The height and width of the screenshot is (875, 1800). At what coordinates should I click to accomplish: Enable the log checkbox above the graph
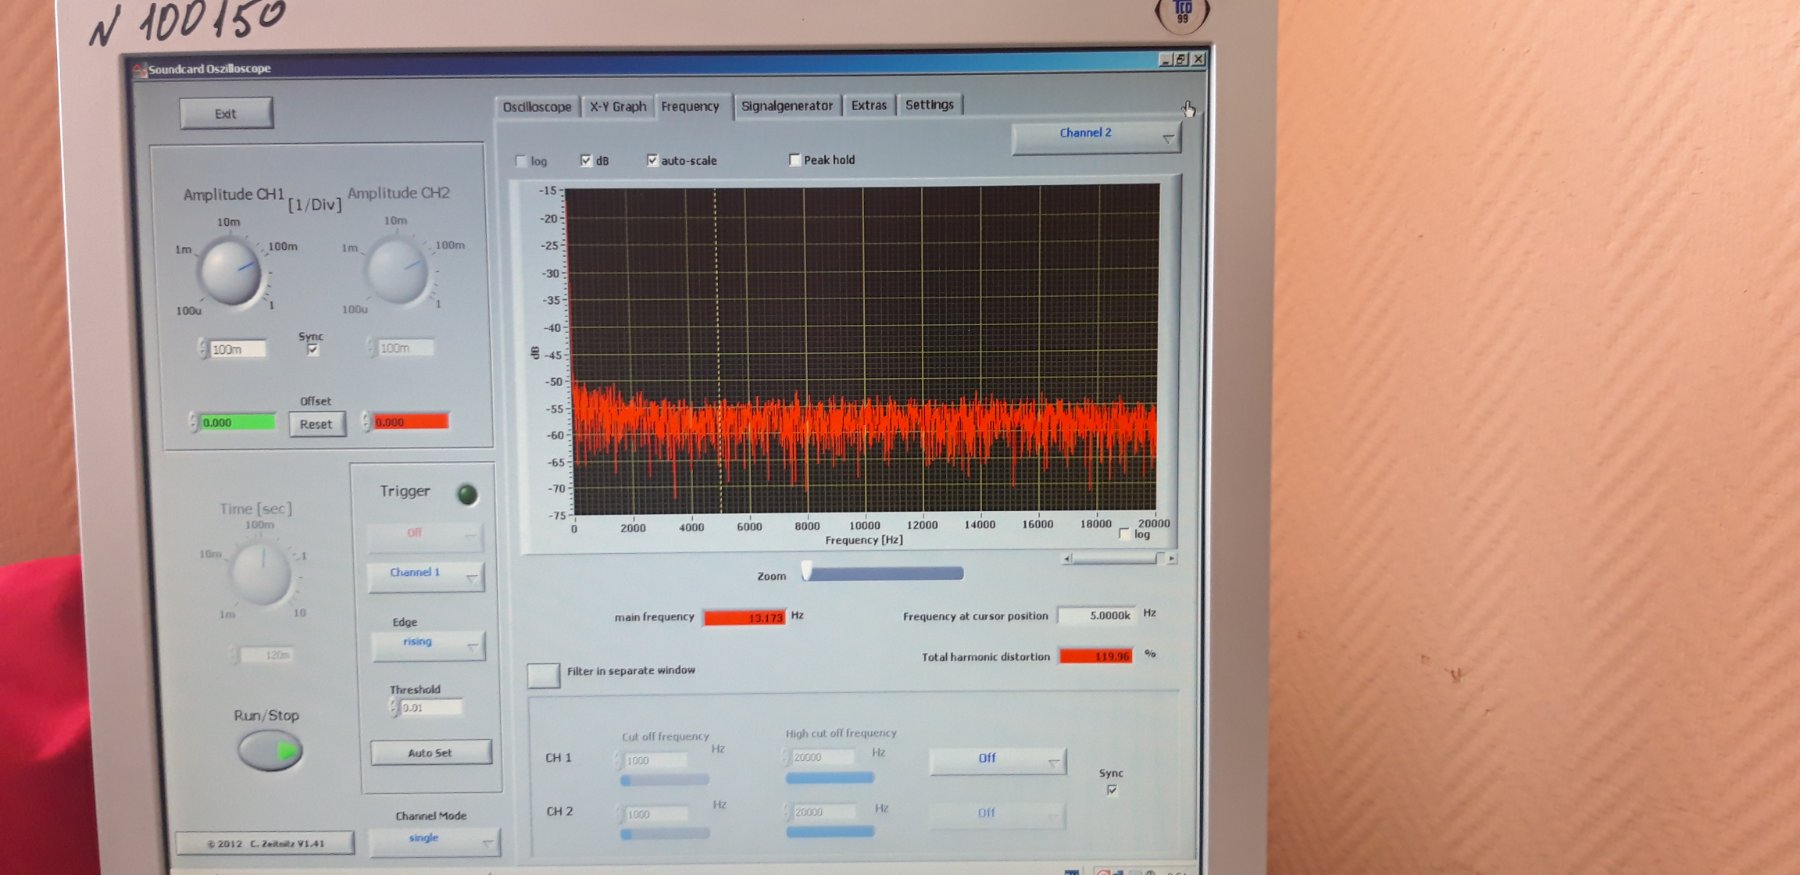coord(521,161)
